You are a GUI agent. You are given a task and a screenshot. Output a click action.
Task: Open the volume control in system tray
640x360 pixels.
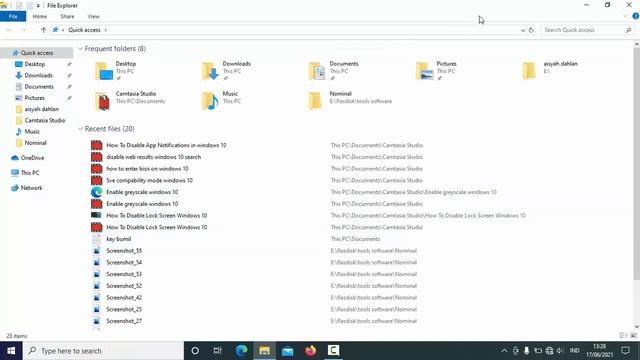(560, 351)
